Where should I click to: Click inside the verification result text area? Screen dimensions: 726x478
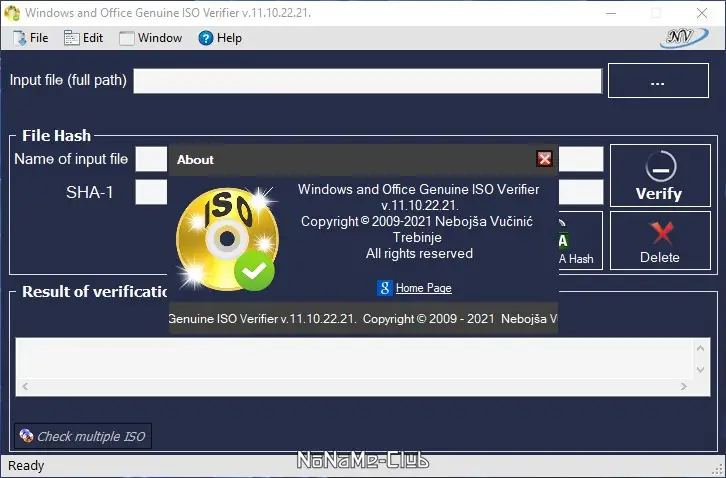pos(354,359)
